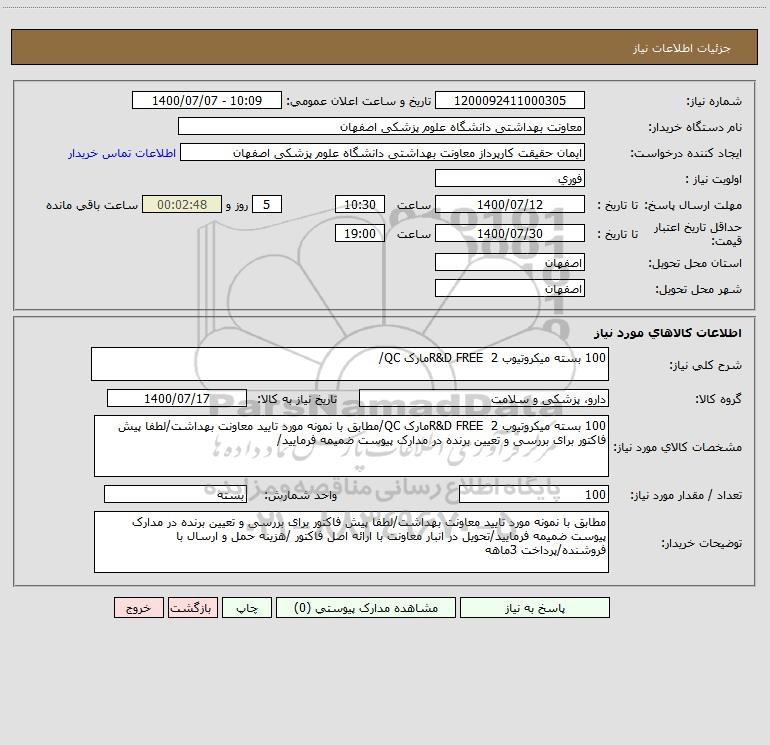The height and width of the screenshot is (745, 770).
Task: Click the label 'شهر محل تحویل:'
Action: 698,290
